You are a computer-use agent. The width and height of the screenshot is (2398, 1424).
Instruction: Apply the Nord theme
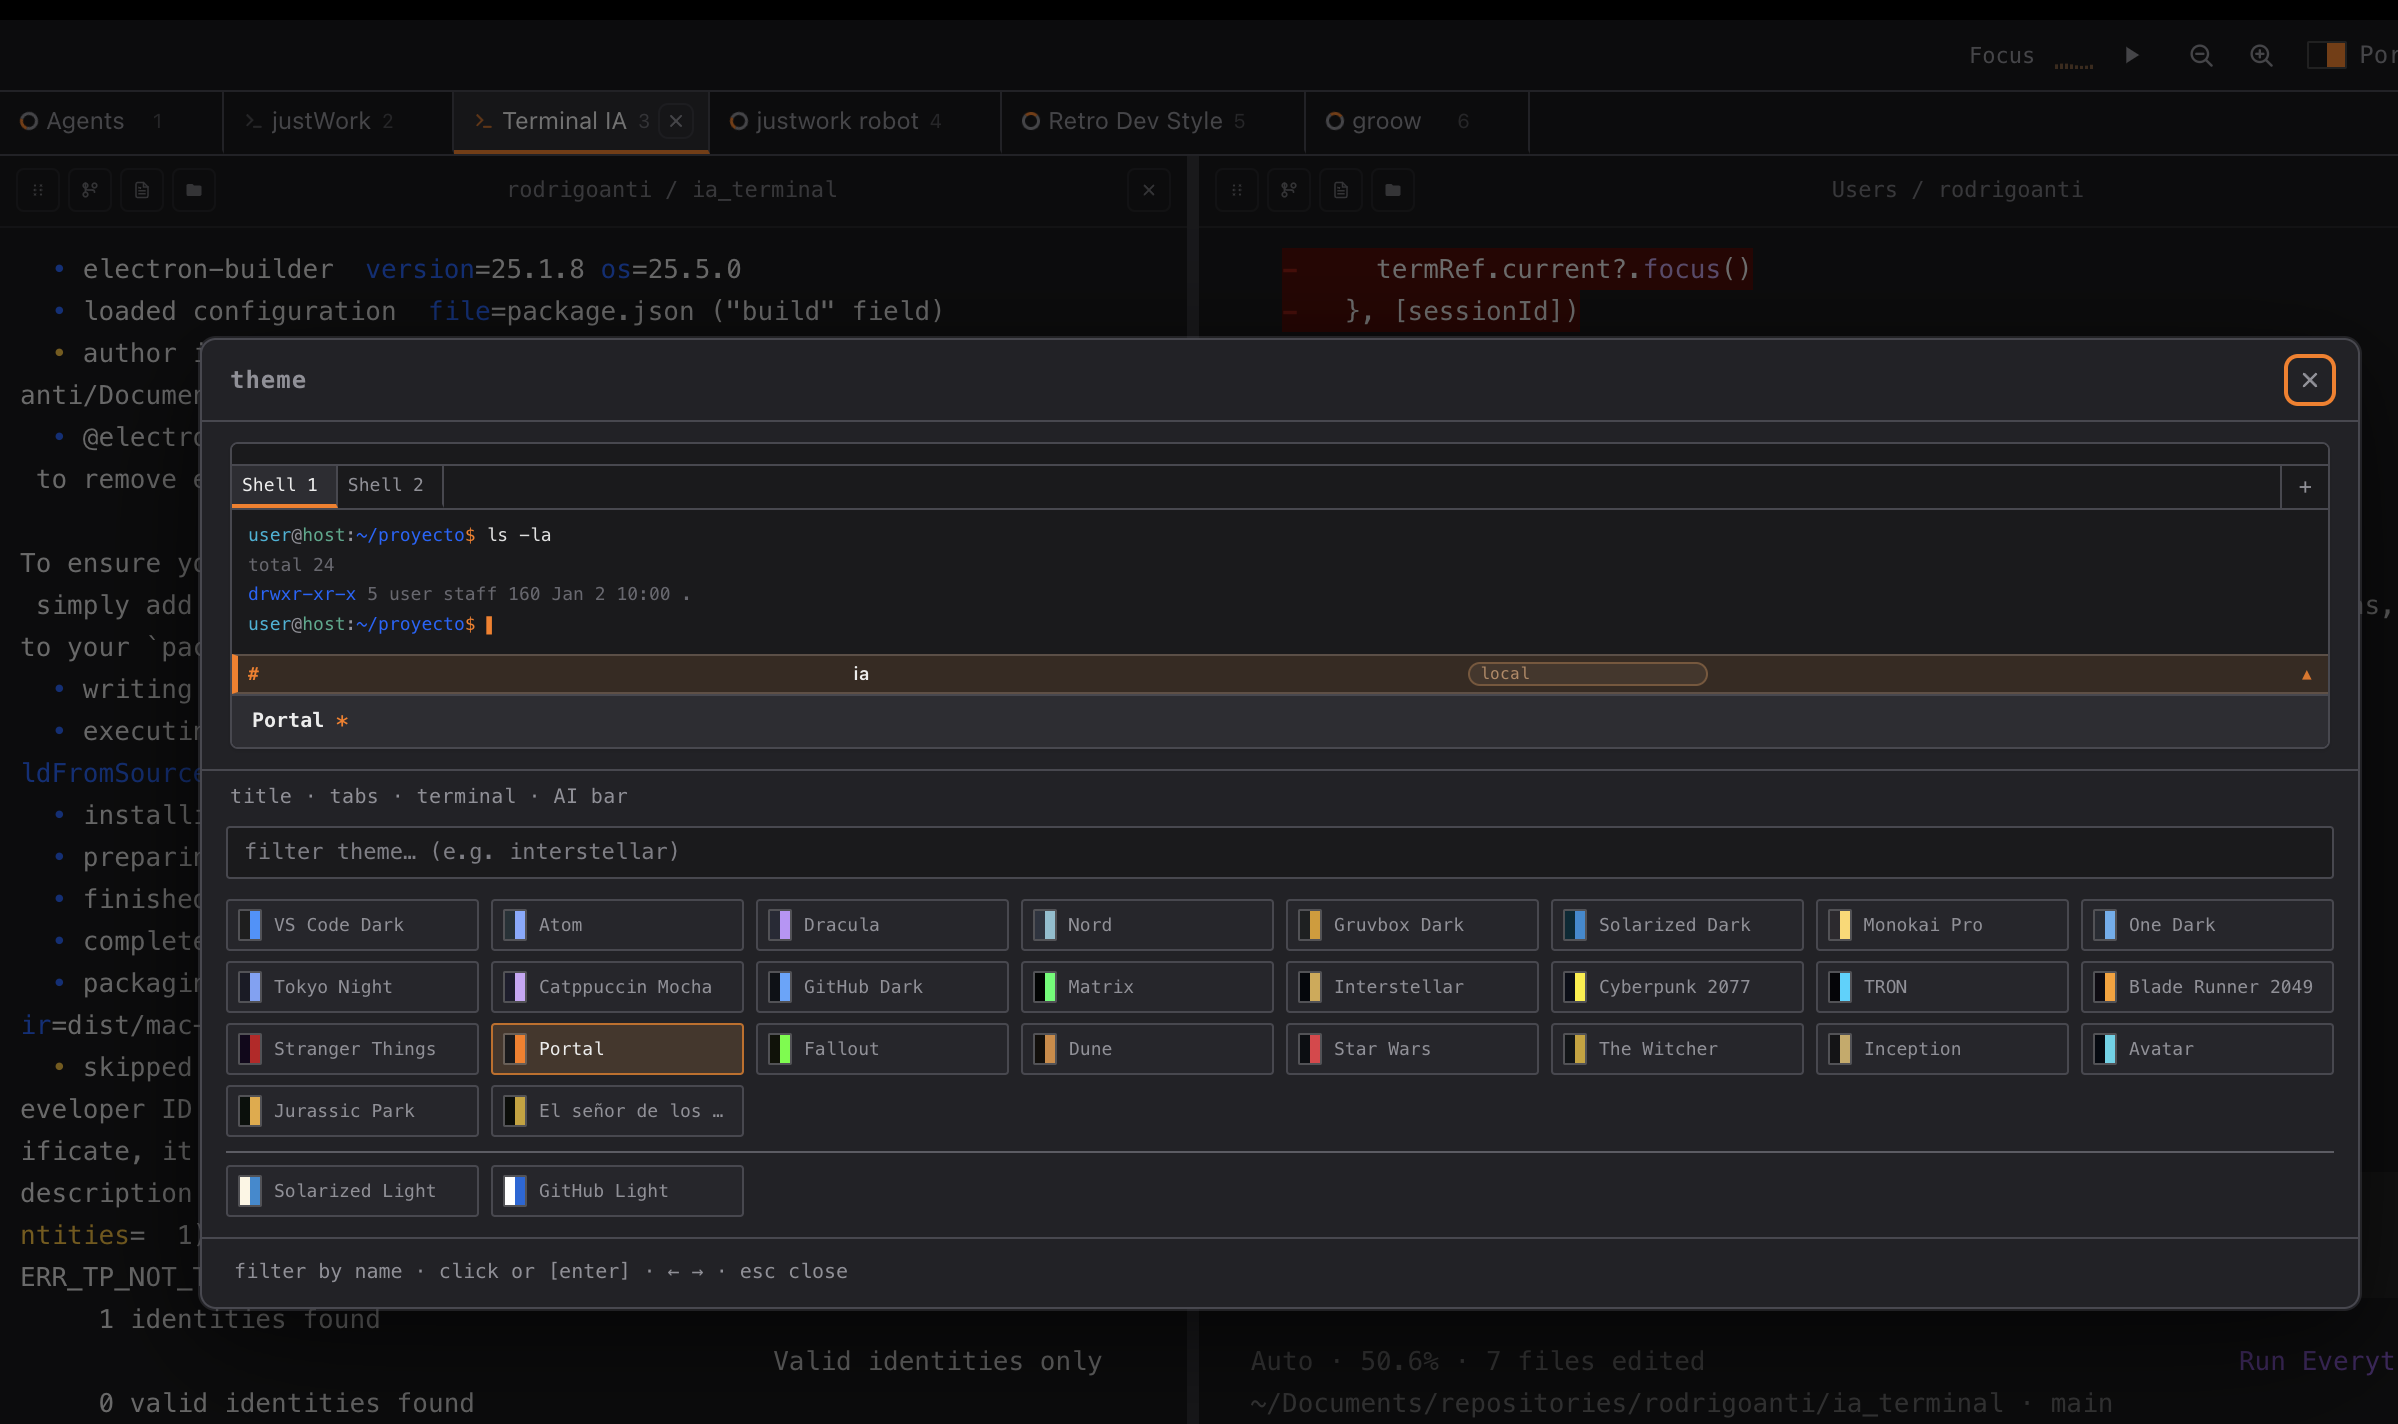[x=1147, y=925]
